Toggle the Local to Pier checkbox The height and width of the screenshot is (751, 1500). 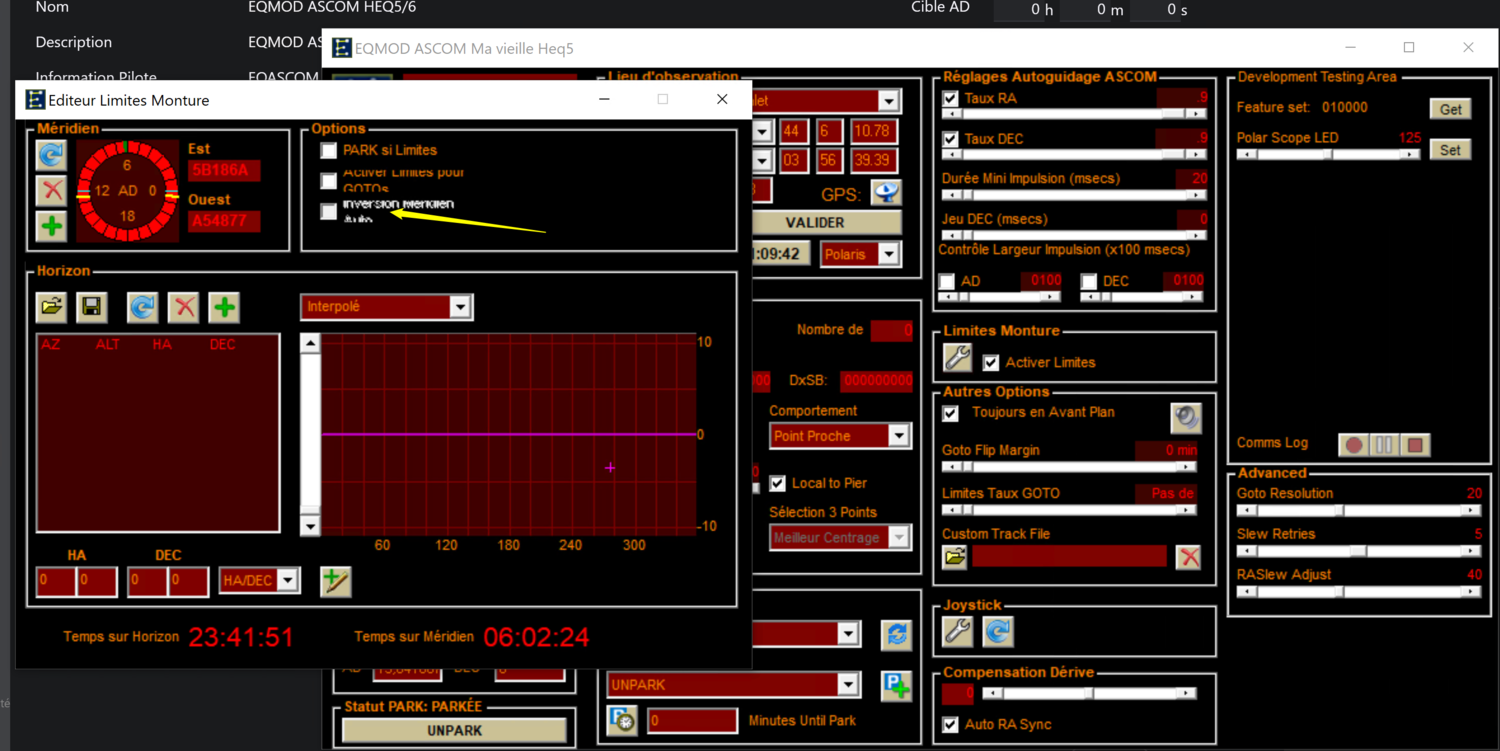pyautogui.click(x=777, y=483)
